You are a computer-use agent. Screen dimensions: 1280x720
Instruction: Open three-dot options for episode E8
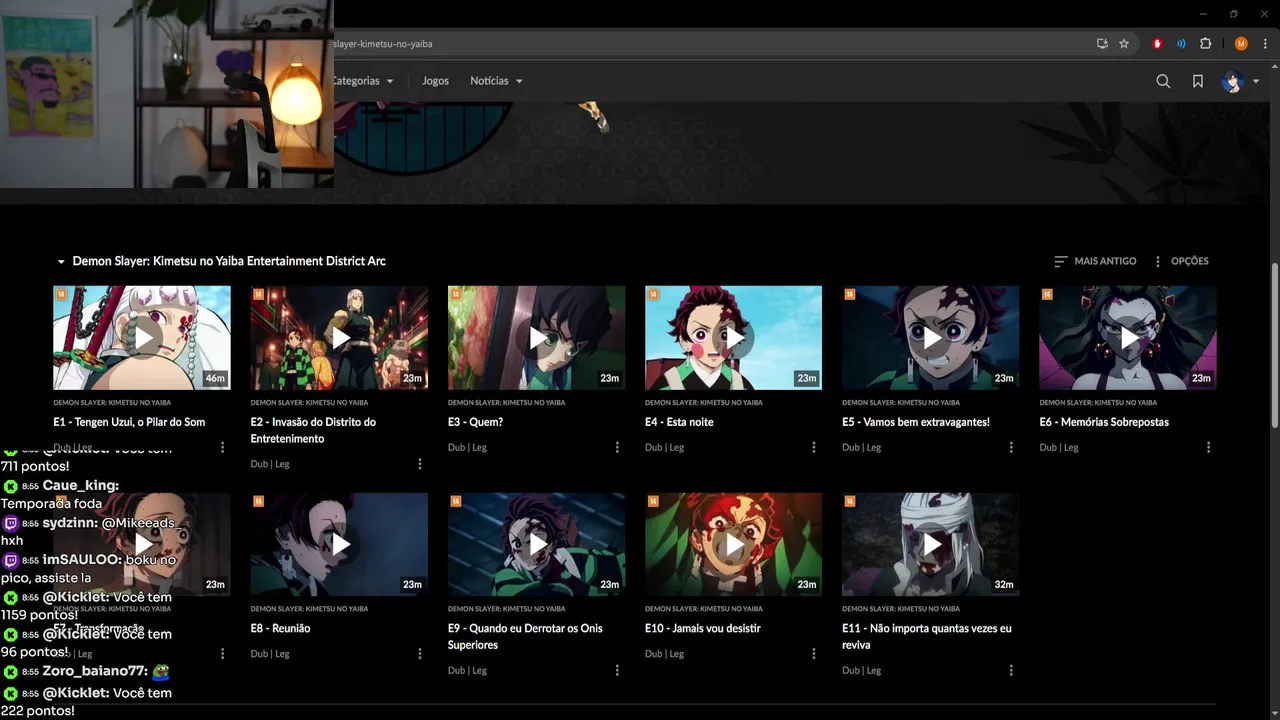[420, 653]
